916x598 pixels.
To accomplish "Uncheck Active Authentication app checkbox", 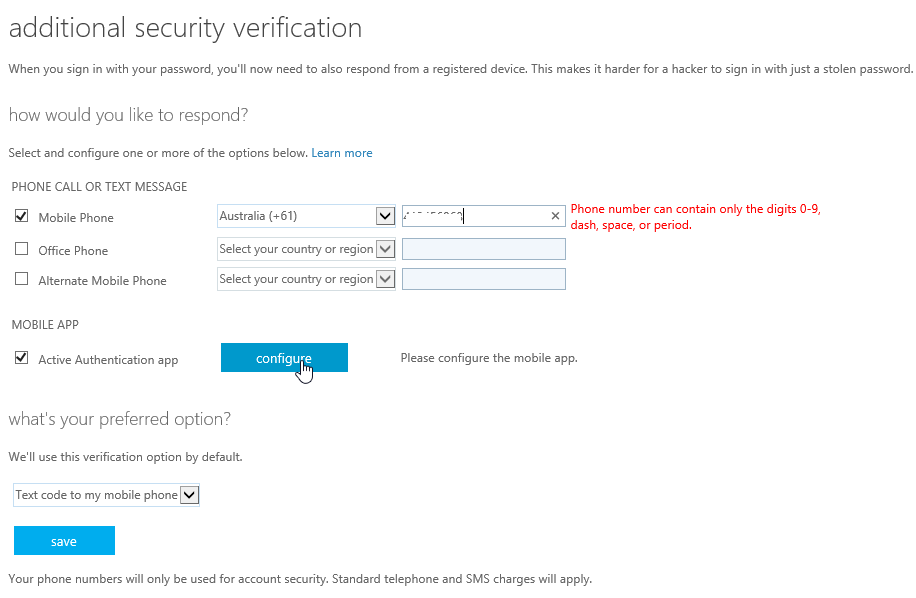I will [x=21, y=357].
